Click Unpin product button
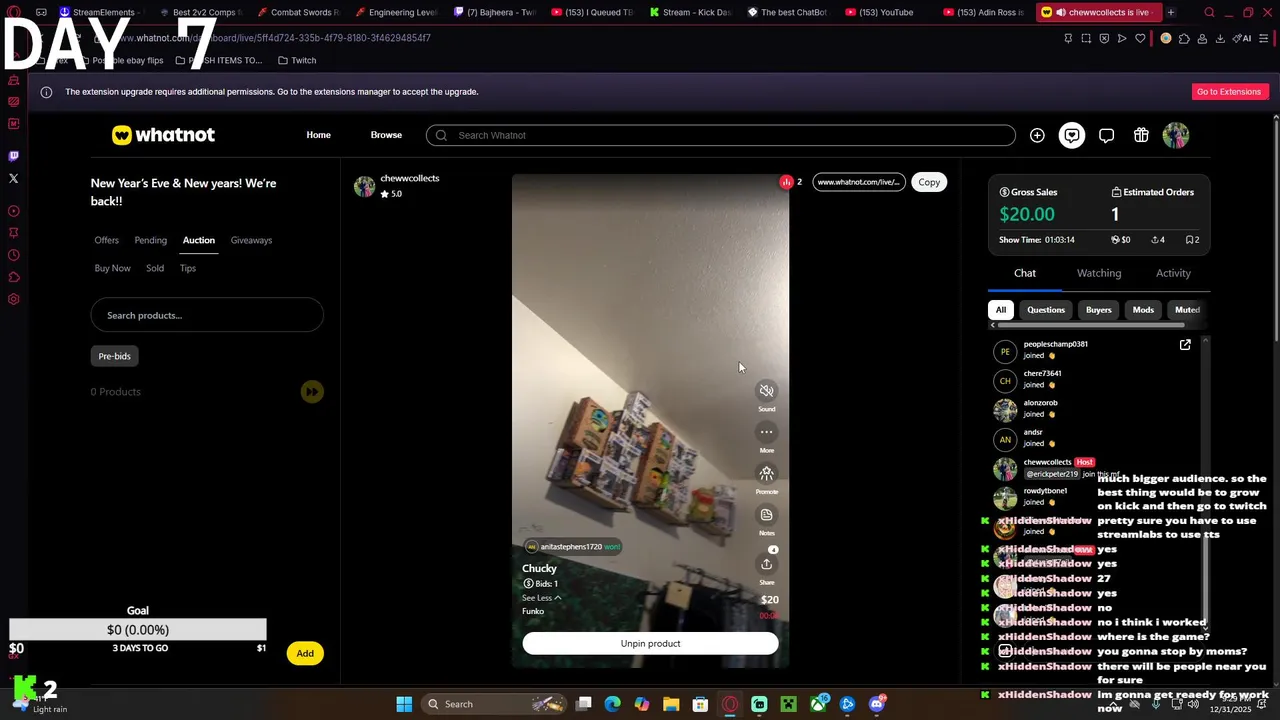 [650, 643]
